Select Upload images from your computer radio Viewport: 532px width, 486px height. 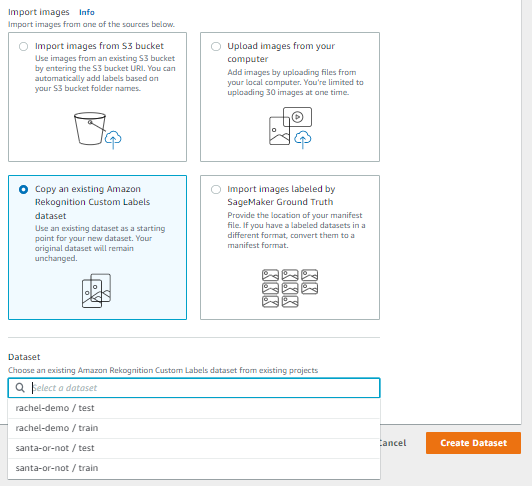tap(216, 46)
